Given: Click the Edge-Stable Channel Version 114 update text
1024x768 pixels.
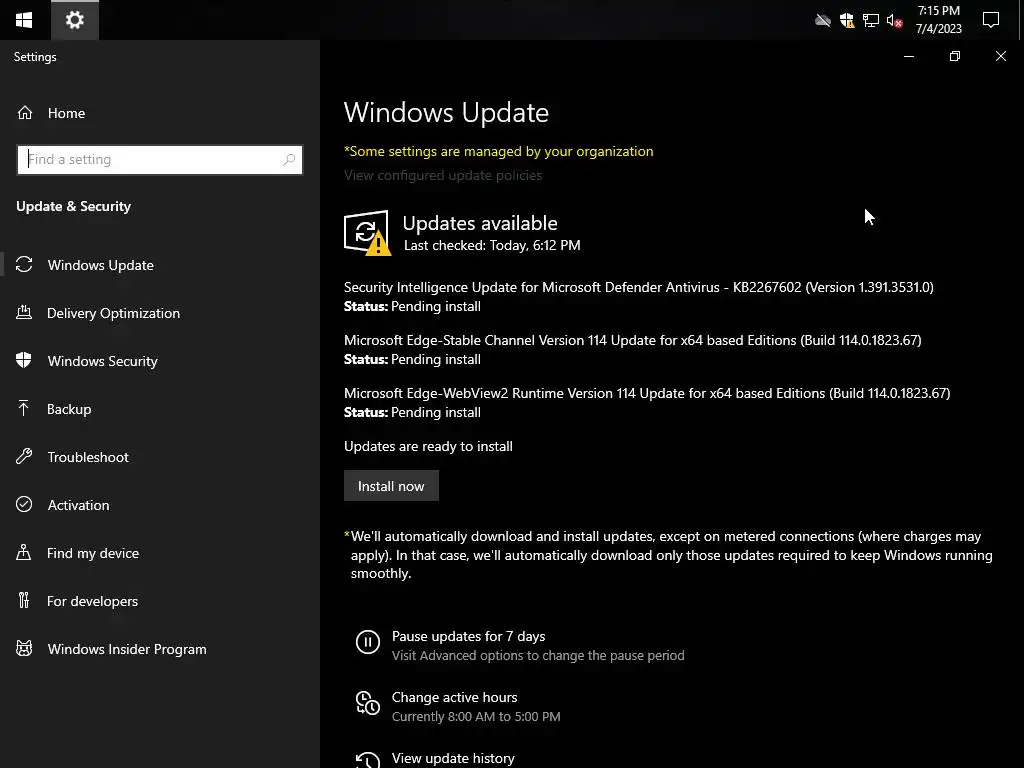Looking at the screenshot, I should point(633,340).
